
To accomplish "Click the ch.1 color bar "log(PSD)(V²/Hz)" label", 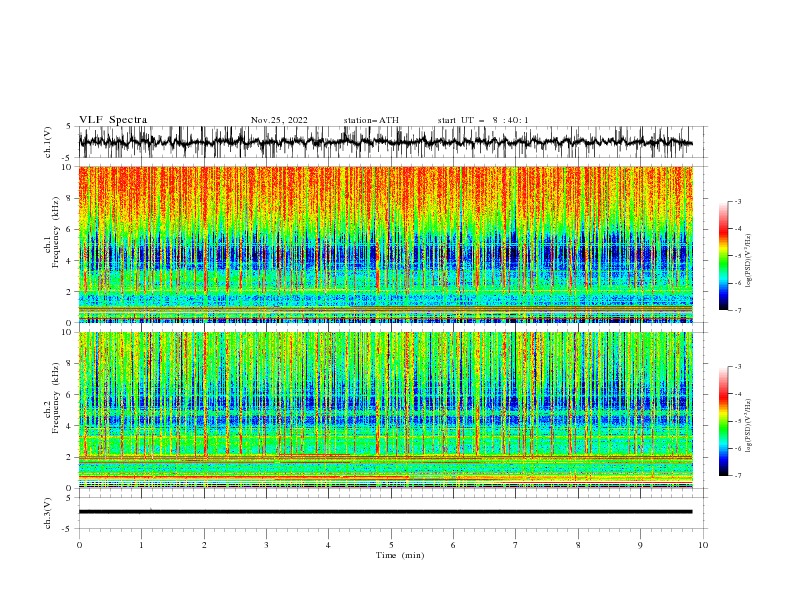I will 749,261.
